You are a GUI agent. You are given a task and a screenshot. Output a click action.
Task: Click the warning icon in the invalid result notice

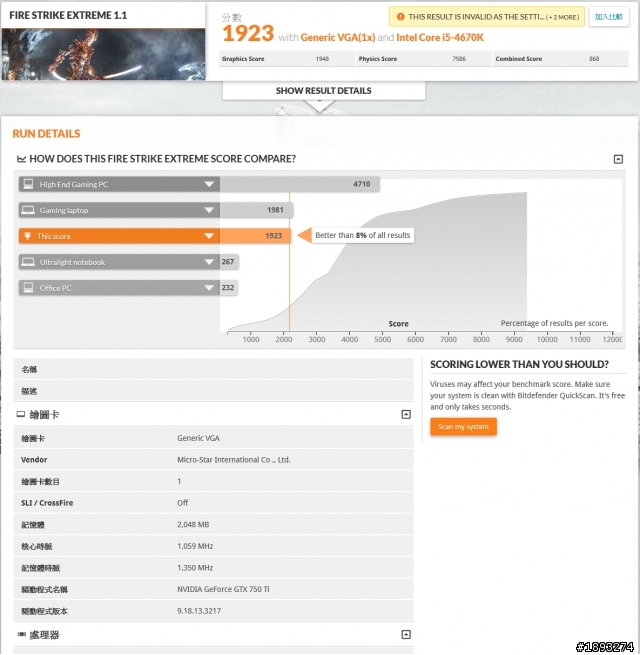(400, 17)
